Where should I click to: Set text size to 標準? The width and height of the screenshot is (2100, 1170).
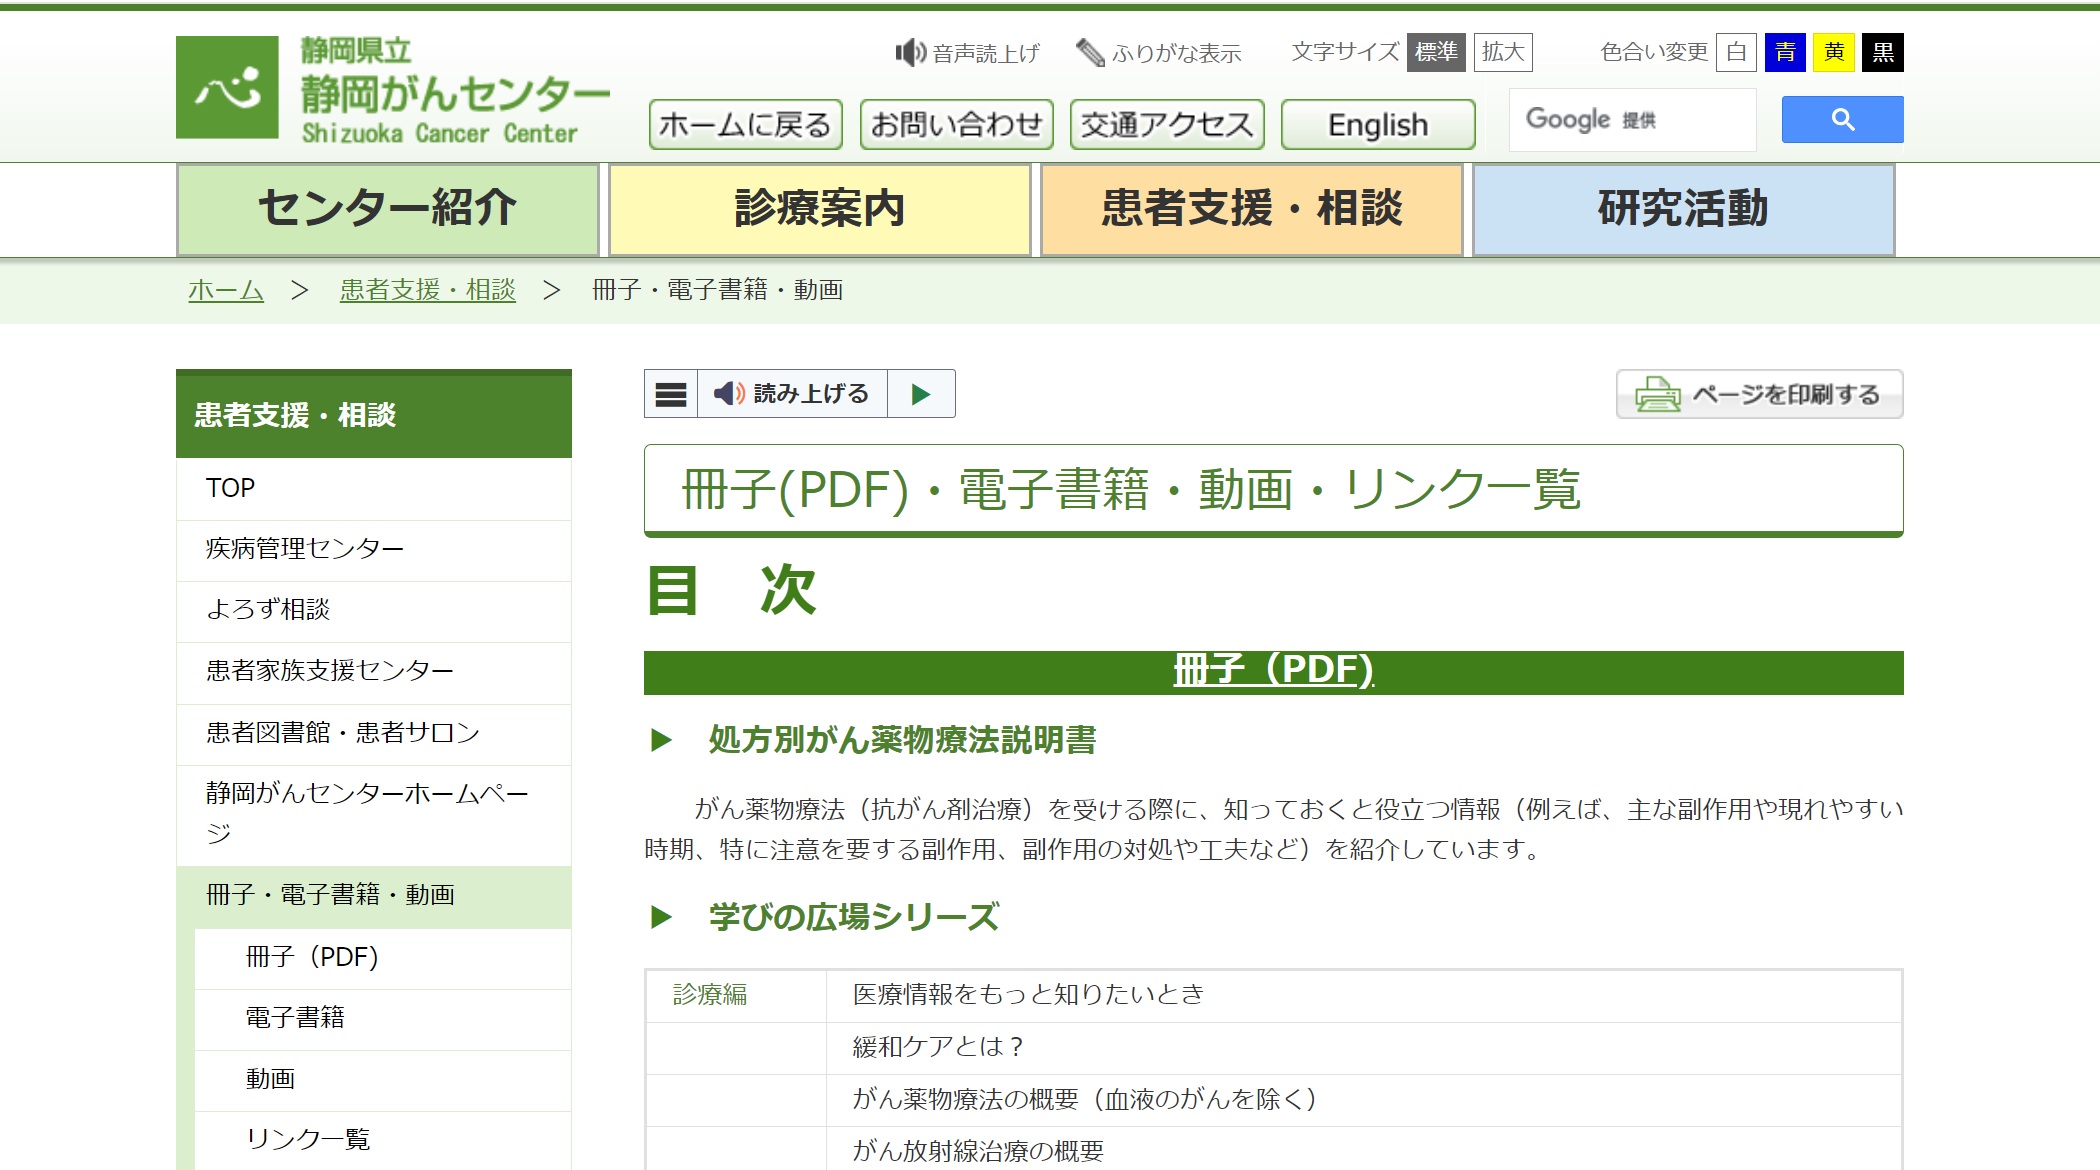coord(1436,52)
